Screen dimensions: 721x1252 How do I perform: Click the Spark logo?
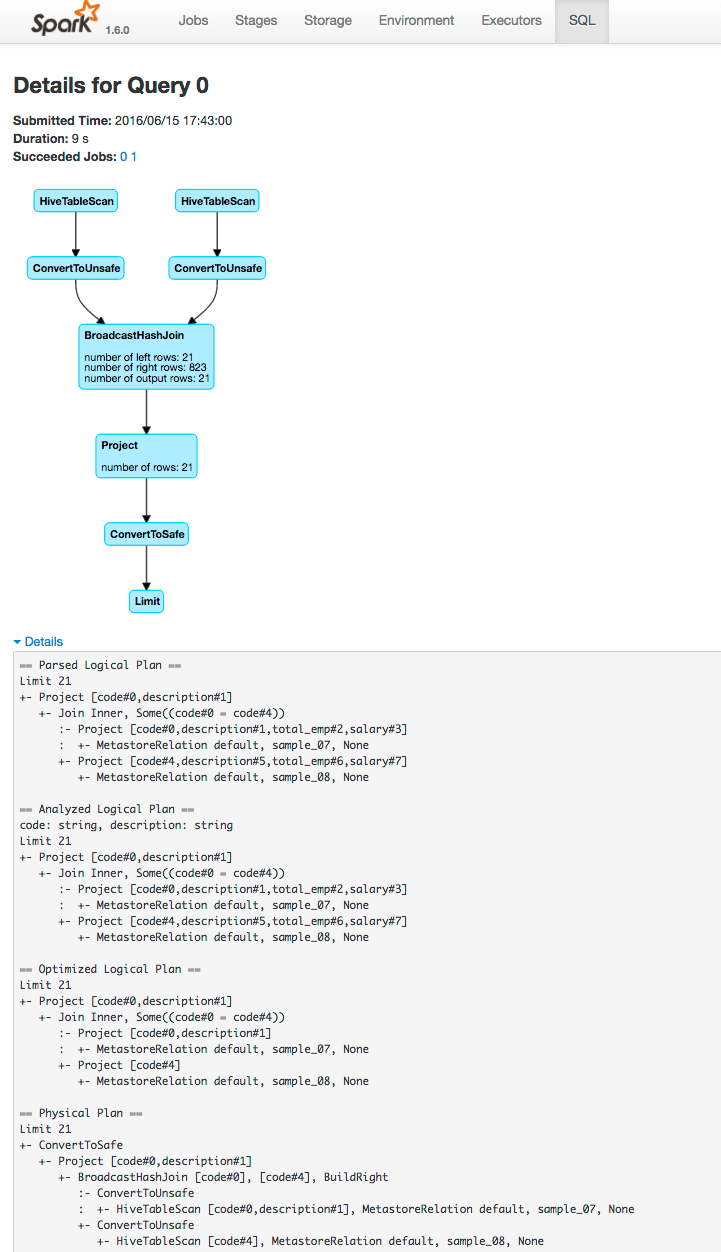point(66,20)
